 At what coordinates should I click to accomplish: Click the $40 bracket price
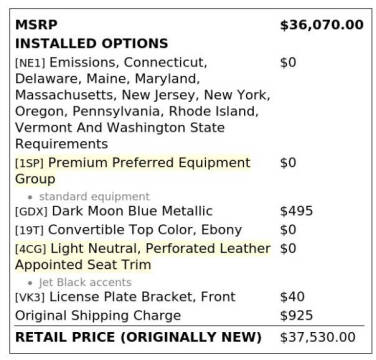[292, 297]
